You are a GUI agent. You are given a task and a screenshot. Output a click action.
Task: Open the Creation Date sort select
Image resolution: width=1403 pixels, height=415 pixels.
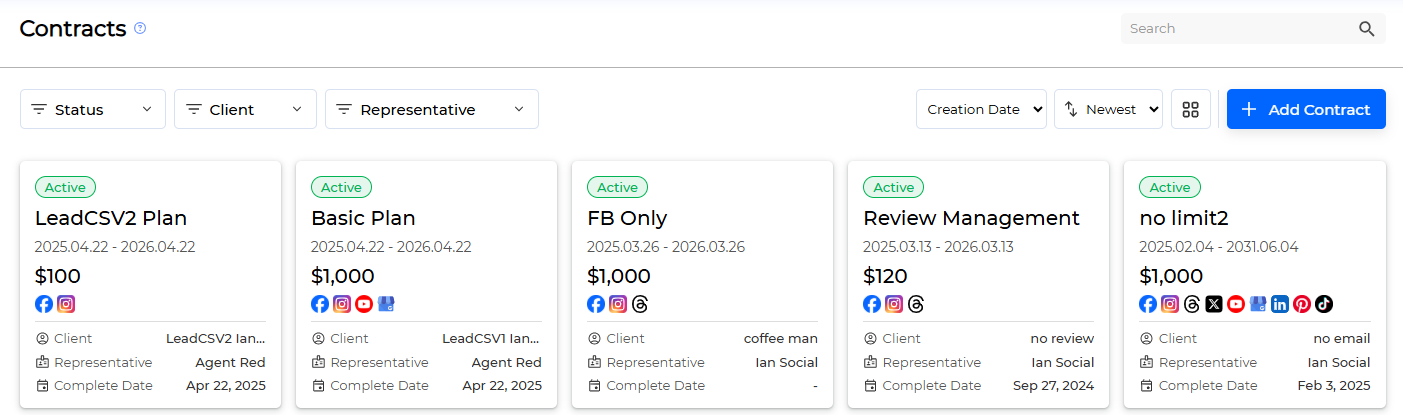pyautogui.click(x=981, y=109)
